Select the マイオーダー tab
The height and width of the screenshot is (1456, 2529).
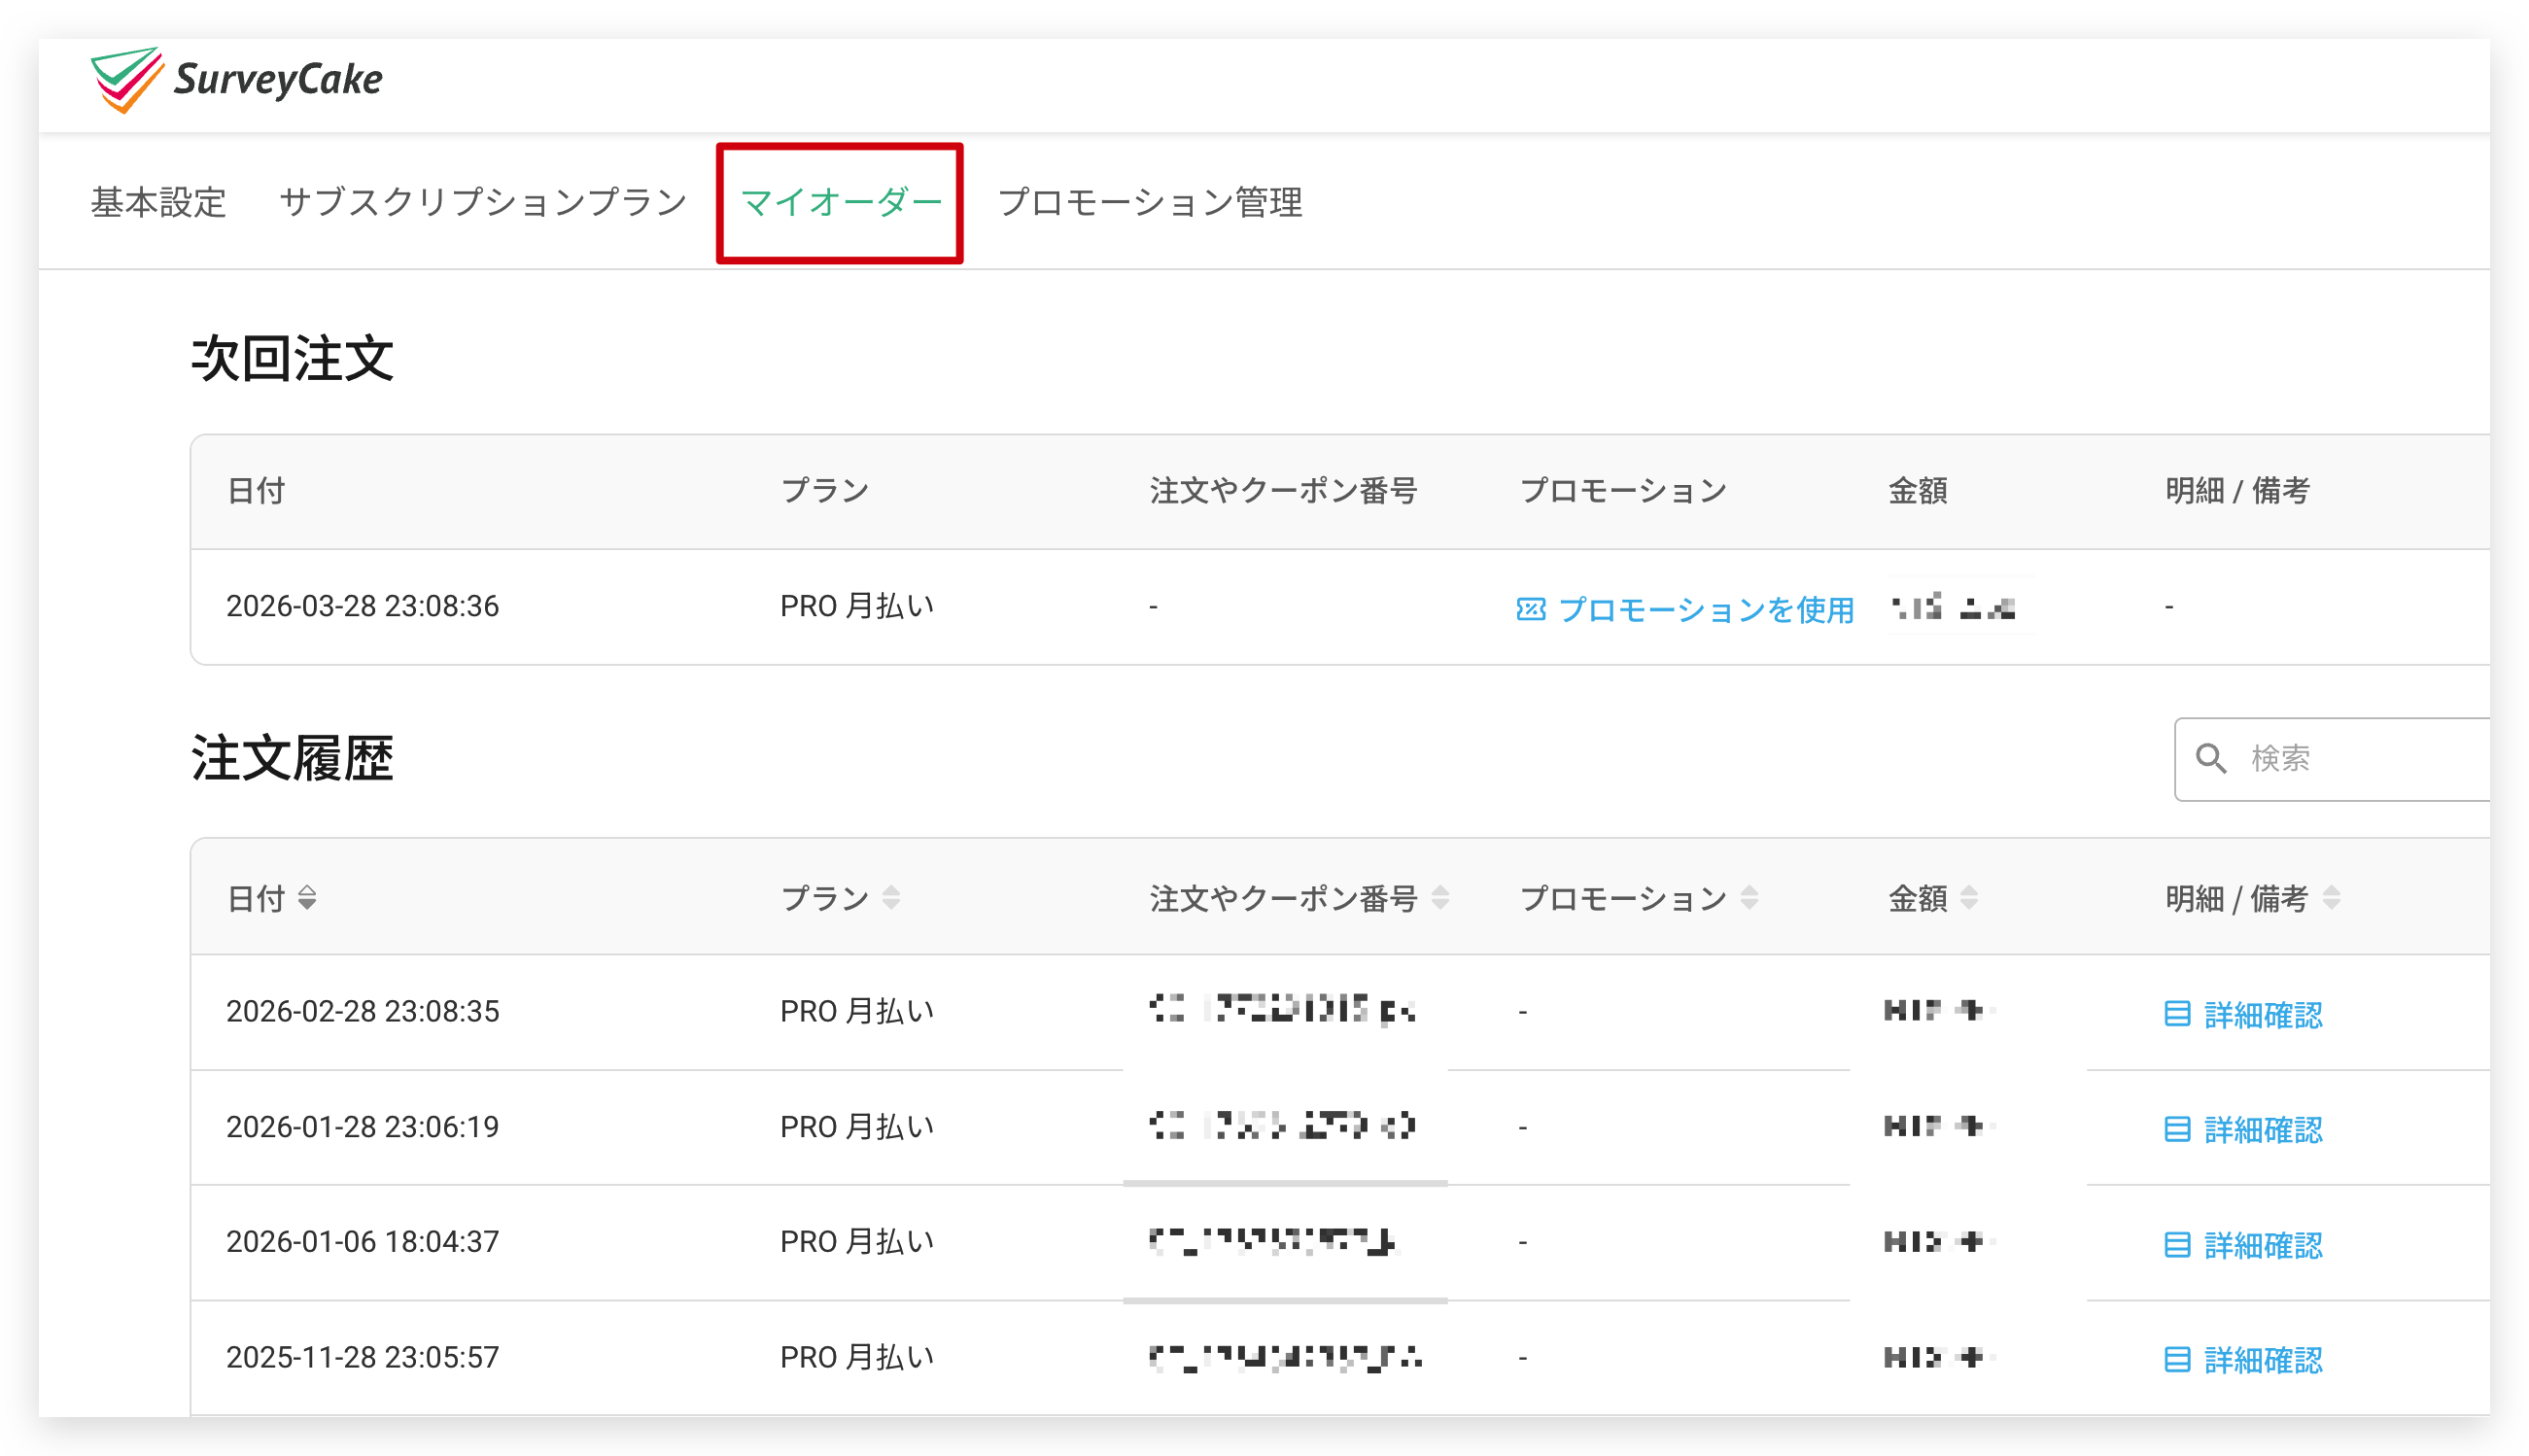(840, 203)
